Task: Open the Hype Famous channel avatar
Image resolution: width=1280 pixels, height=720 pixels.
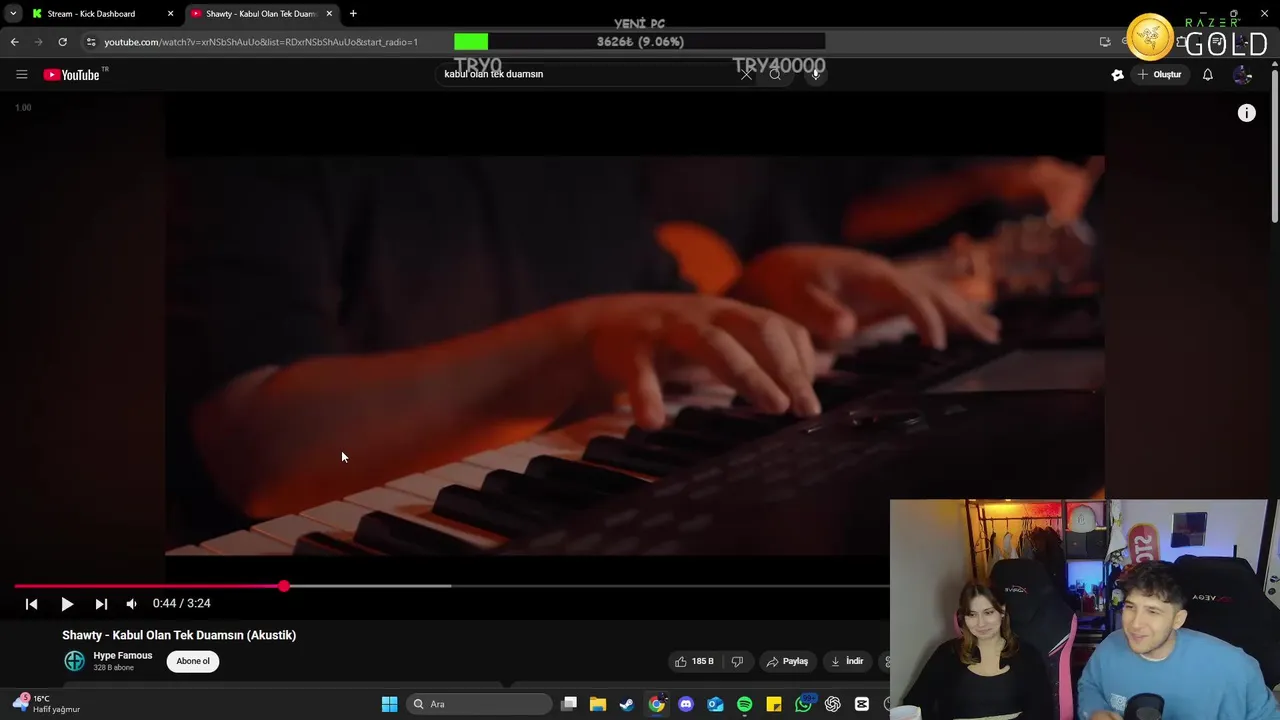Action: 74,661
